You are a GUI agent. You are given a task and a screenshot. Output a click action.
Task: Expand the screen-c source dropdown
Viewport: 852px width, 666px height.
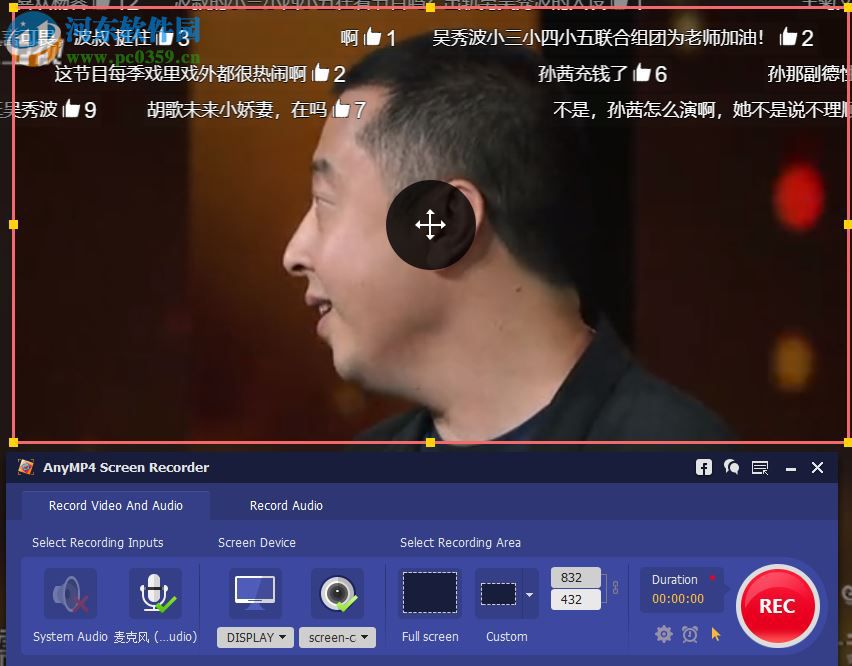(337, 637)
